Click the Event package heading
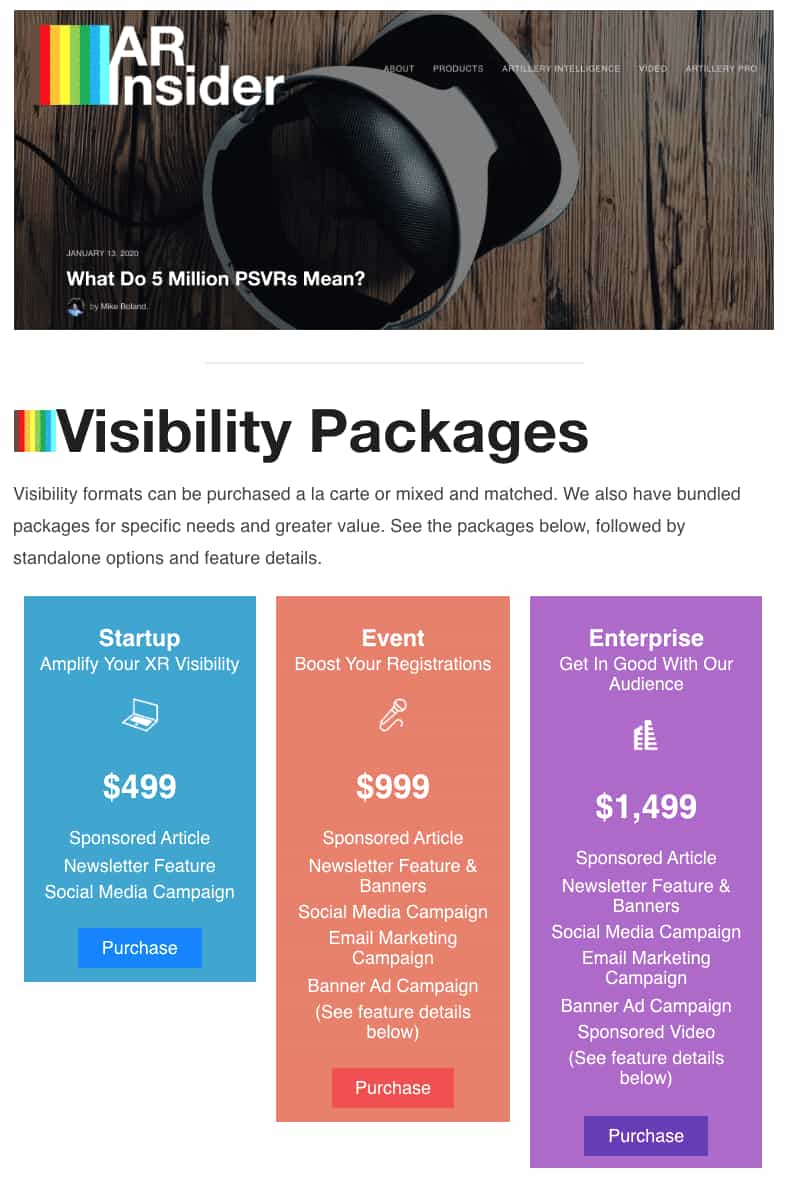 tap(393, 638)
